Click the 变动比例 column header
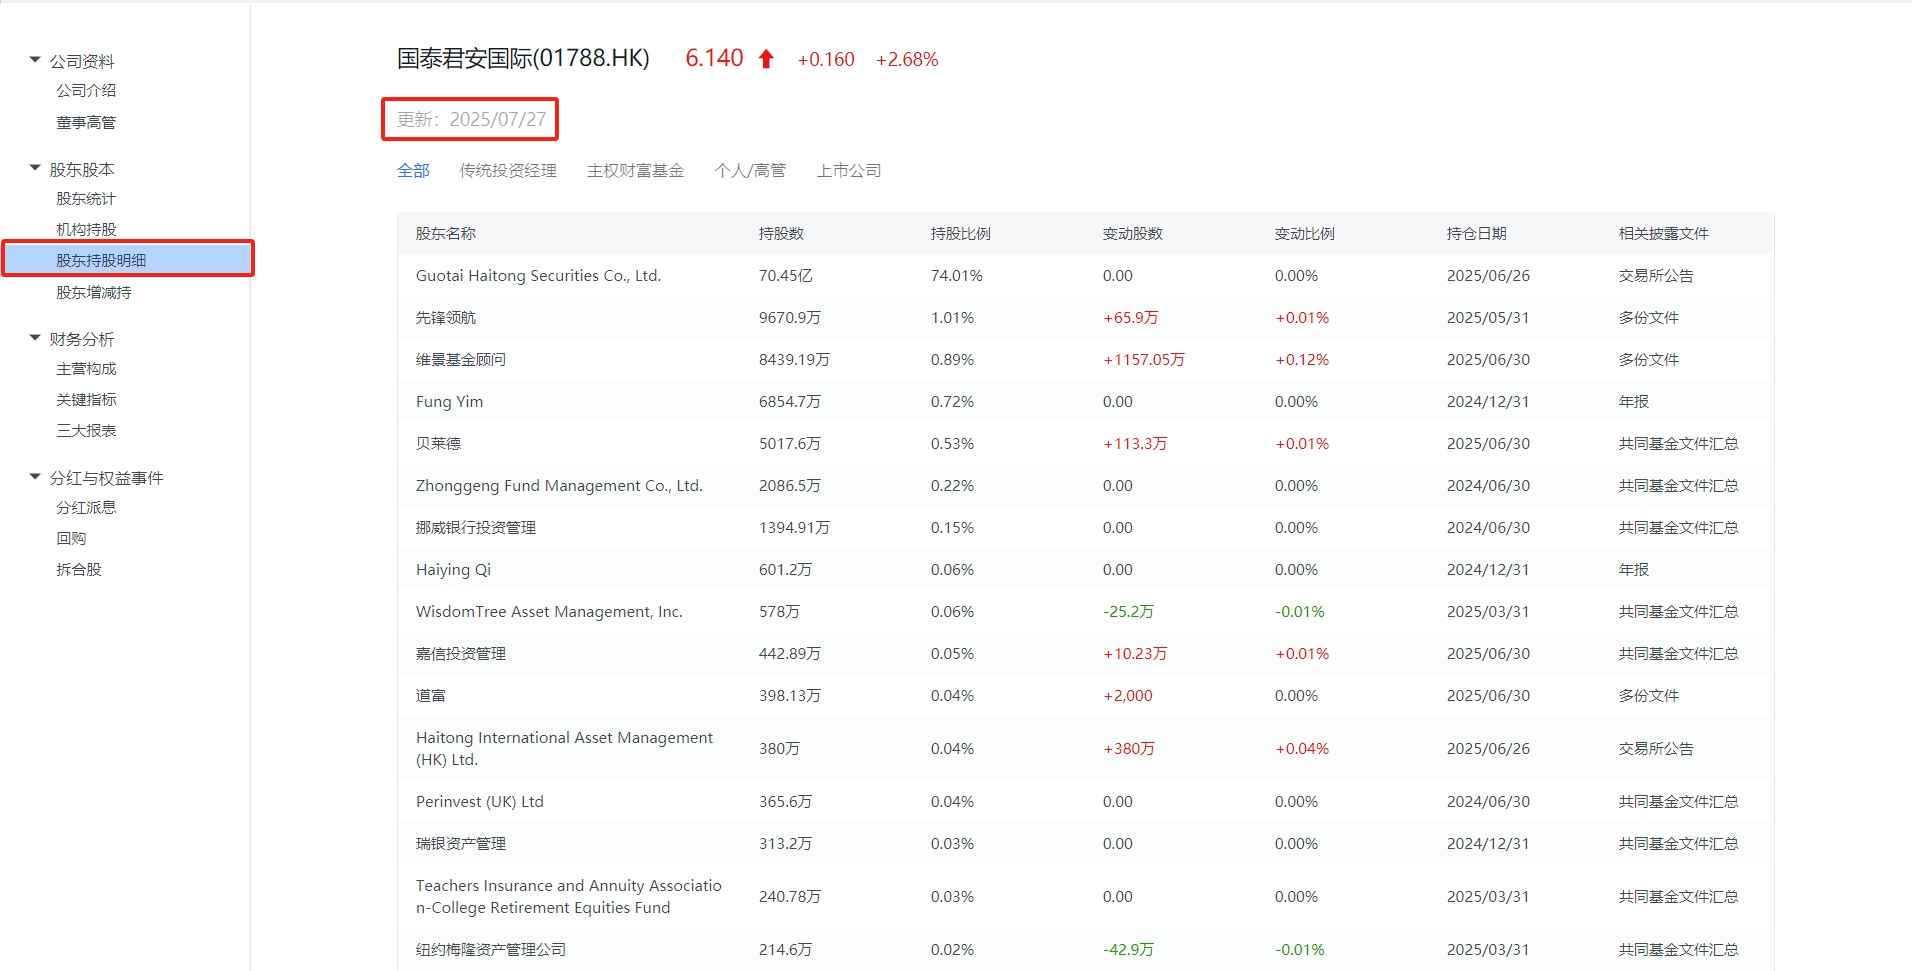The height and width of the screenshot is (971, 1912). point(1305,233)
